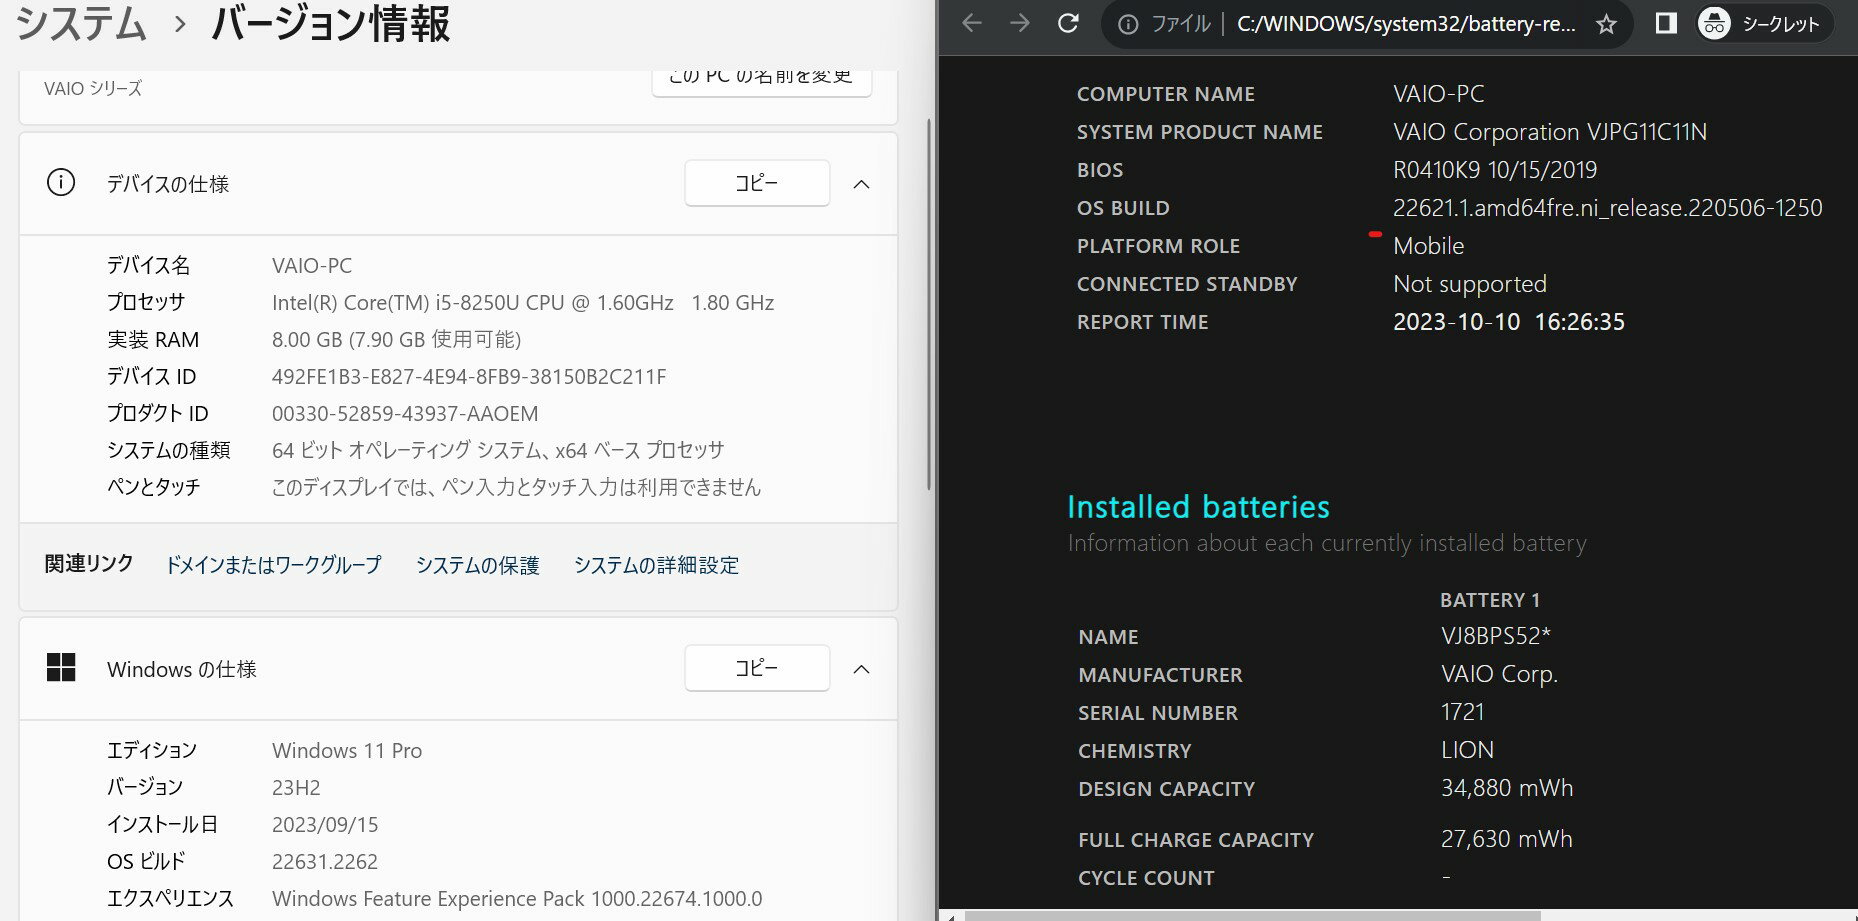Click VAIO-PC in デバイスの仕様
The height and width of the screenshot is (921, 1858).
pyautogui.click(x=312, y=266)
